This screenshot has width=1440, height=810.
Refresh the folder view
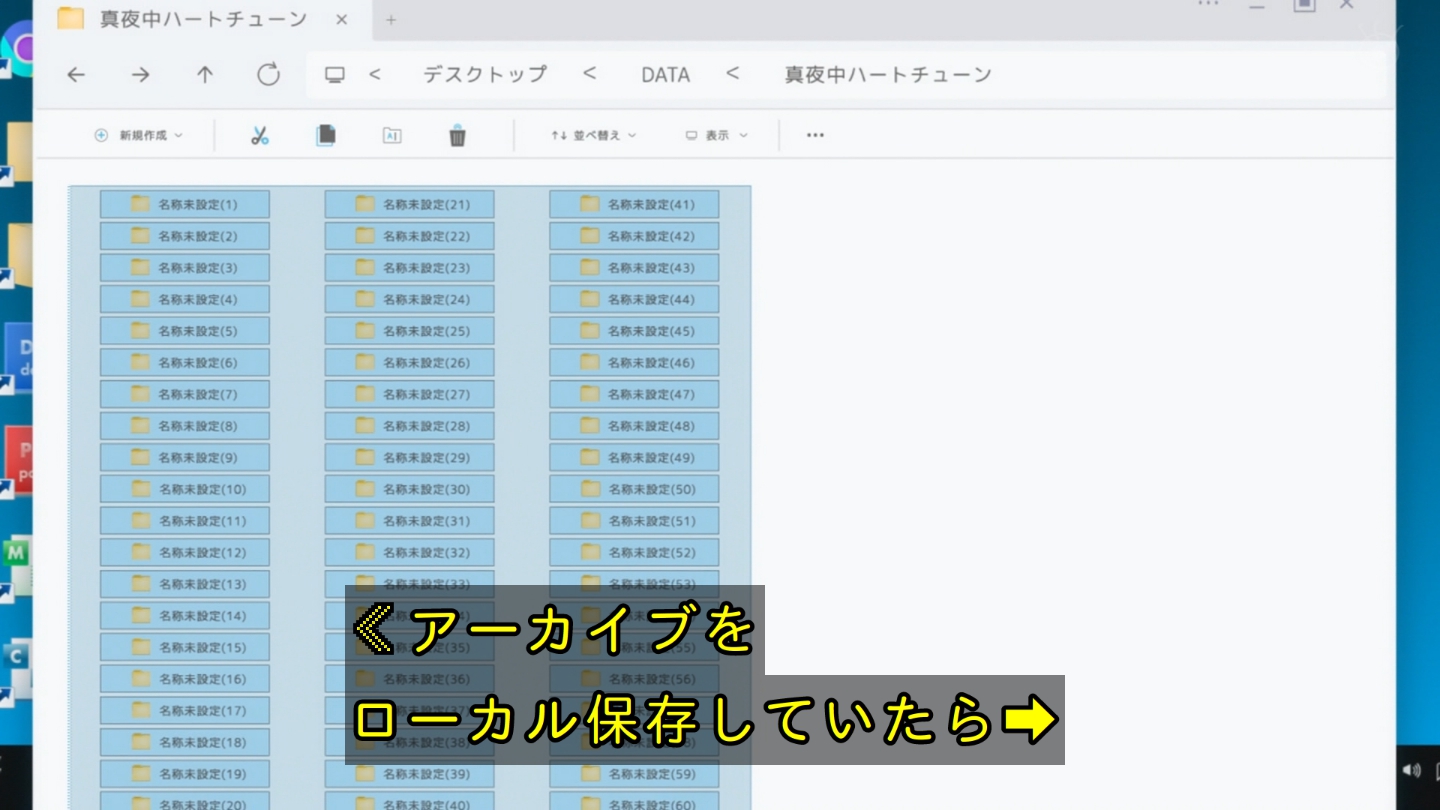[x=268, y=75]
